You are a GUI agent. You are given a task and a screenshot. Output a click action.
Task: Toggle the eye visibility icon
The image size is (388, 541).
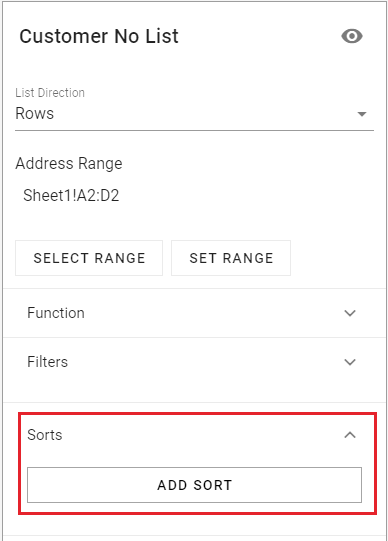351,36
